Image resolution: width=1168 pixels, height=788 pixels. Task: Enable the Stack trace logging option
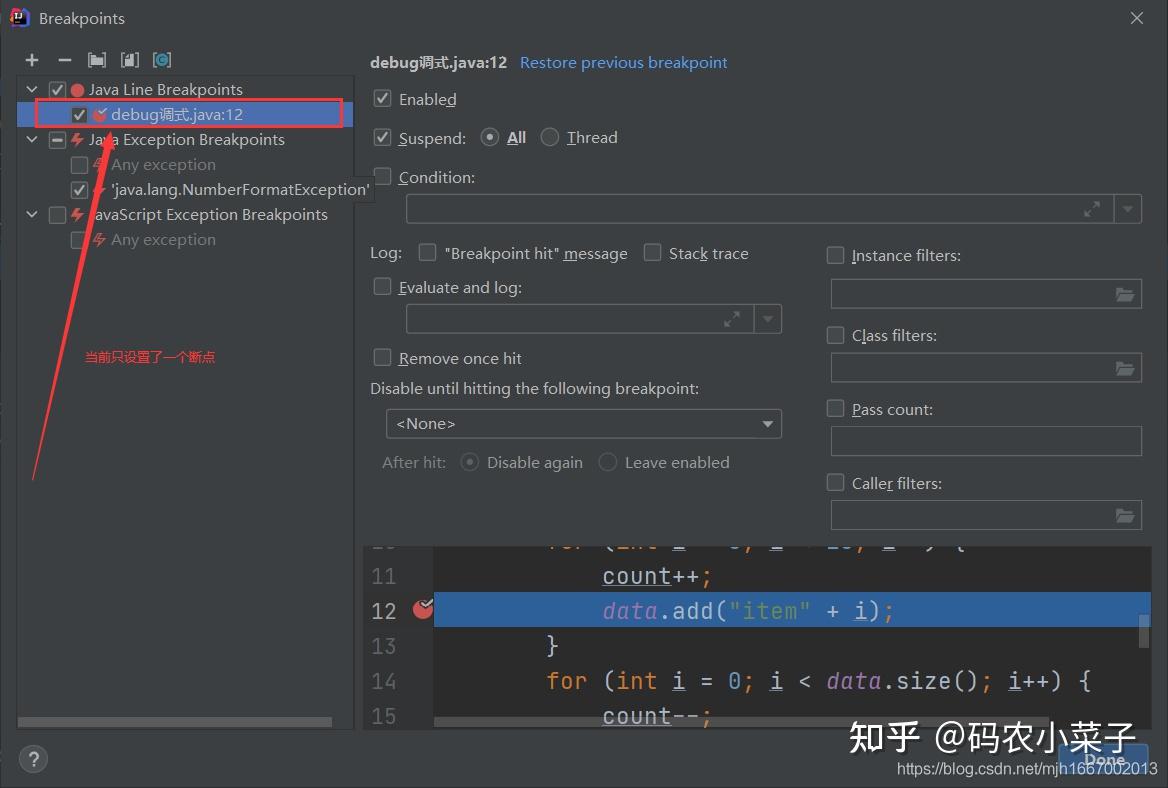pyautogui.click(x=652, y=253)
